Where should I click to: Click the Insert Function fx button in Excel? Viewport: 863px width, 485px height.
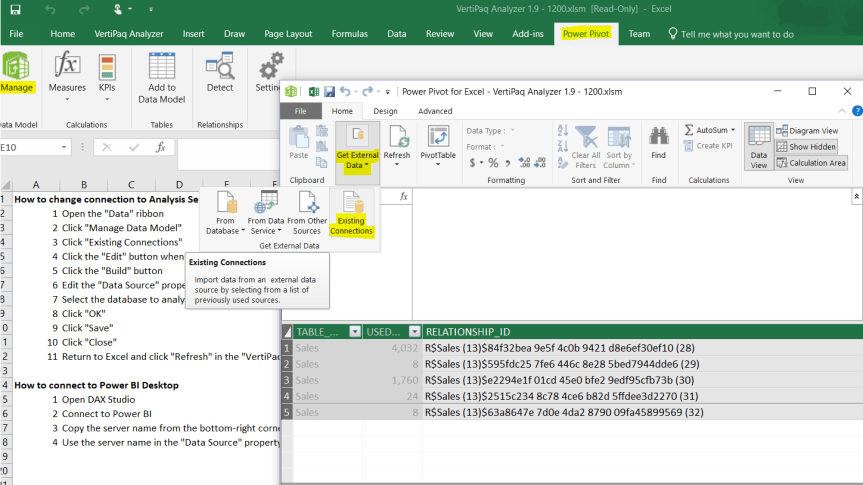[x=160, y=147]
